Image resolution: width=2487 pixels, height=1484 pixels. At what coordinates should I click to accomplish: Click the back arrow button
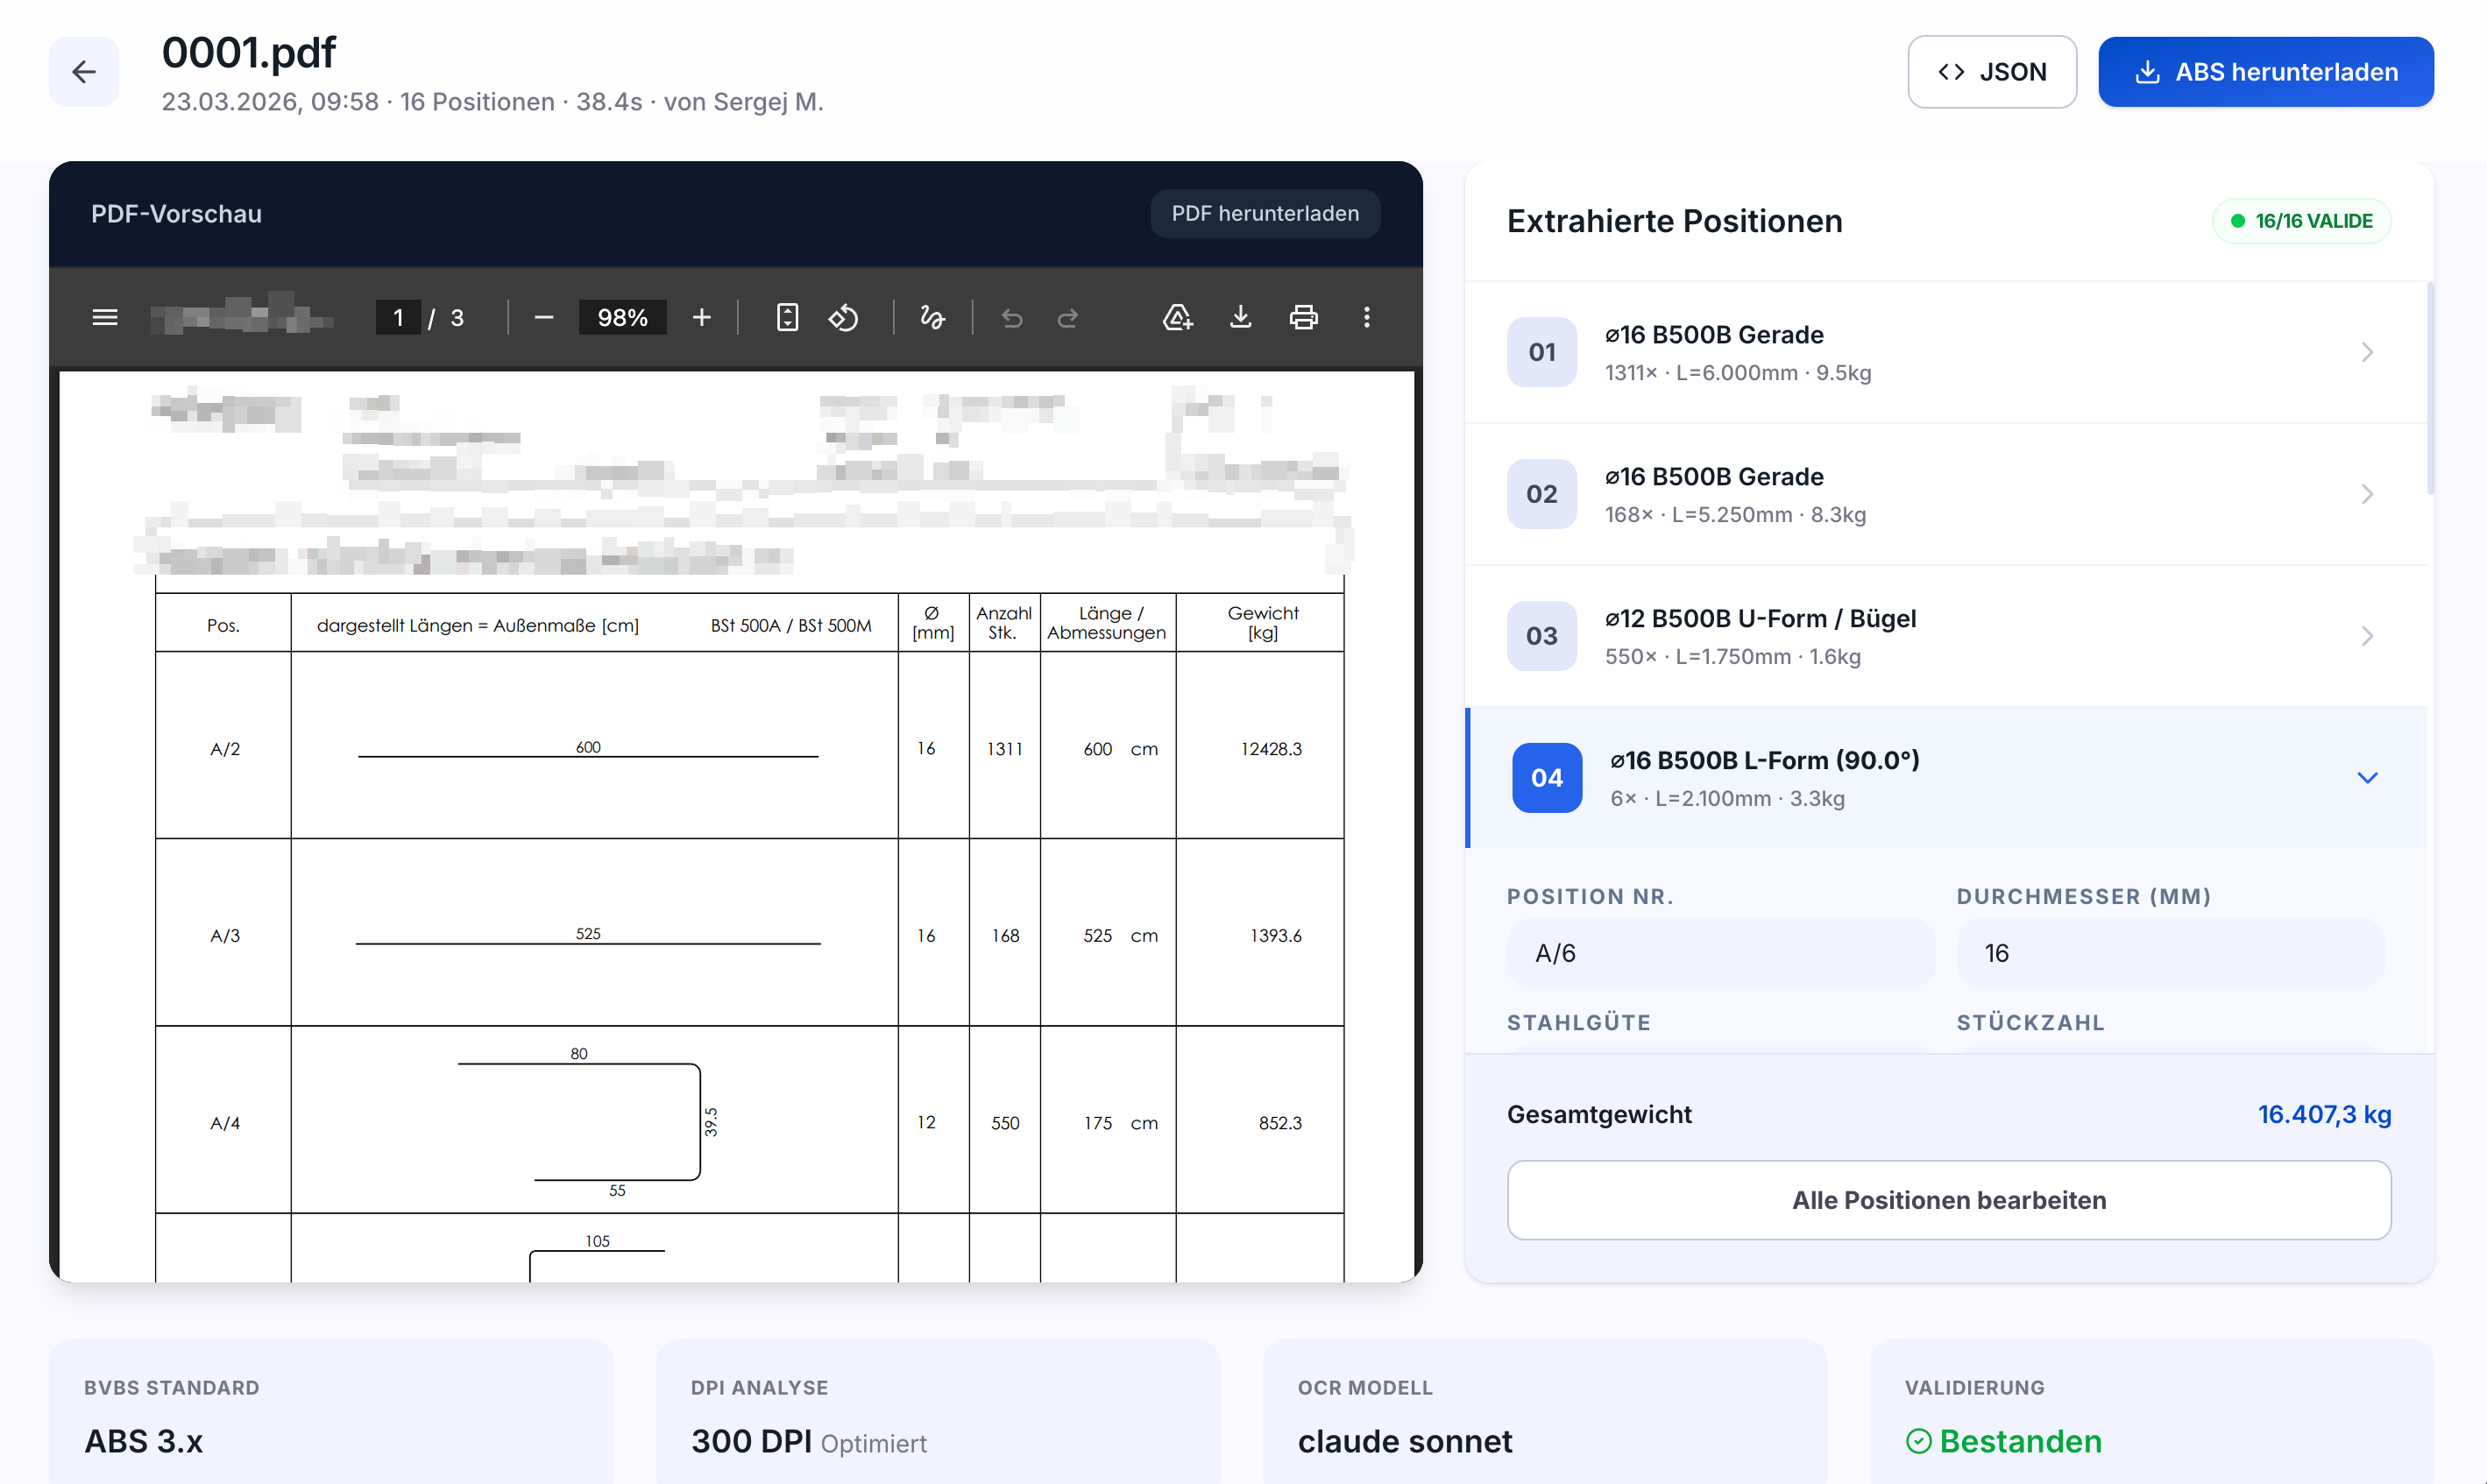(84, 72)
